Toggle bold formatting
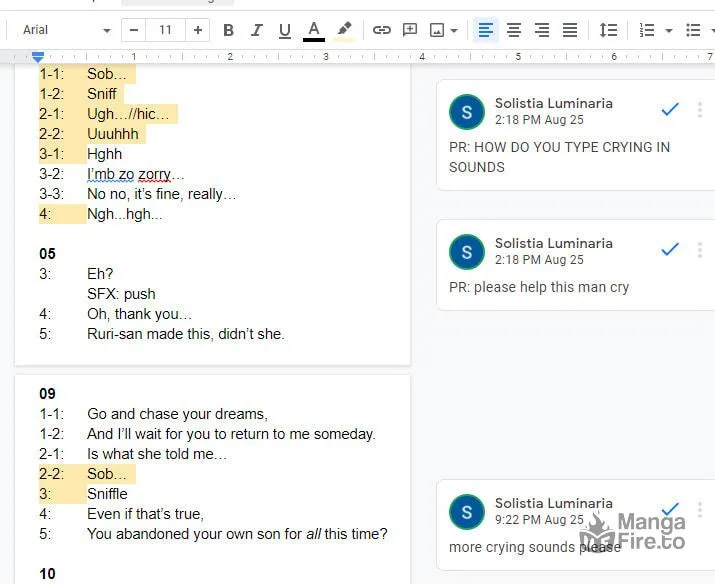This screenshot has width=715, height=584. pyautogui.click(x=228, y=30)
